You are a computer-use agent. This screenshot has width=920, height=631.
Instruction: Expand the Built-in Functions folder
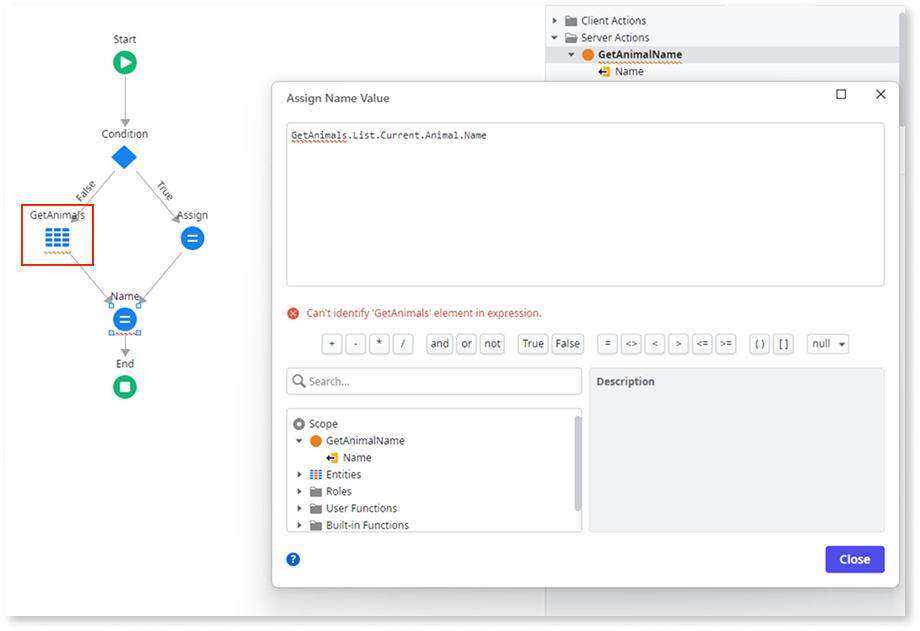coord(298,524)
